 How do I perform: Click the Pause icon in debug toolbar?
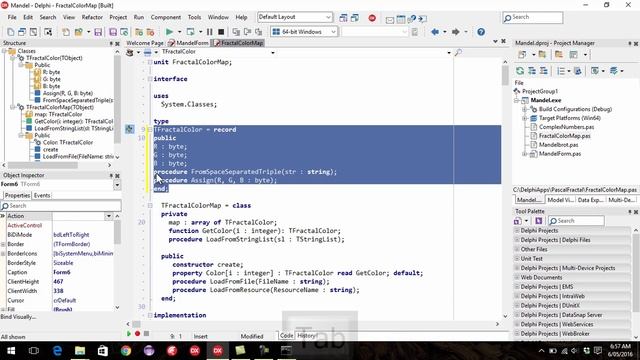[x=209, y=32]
